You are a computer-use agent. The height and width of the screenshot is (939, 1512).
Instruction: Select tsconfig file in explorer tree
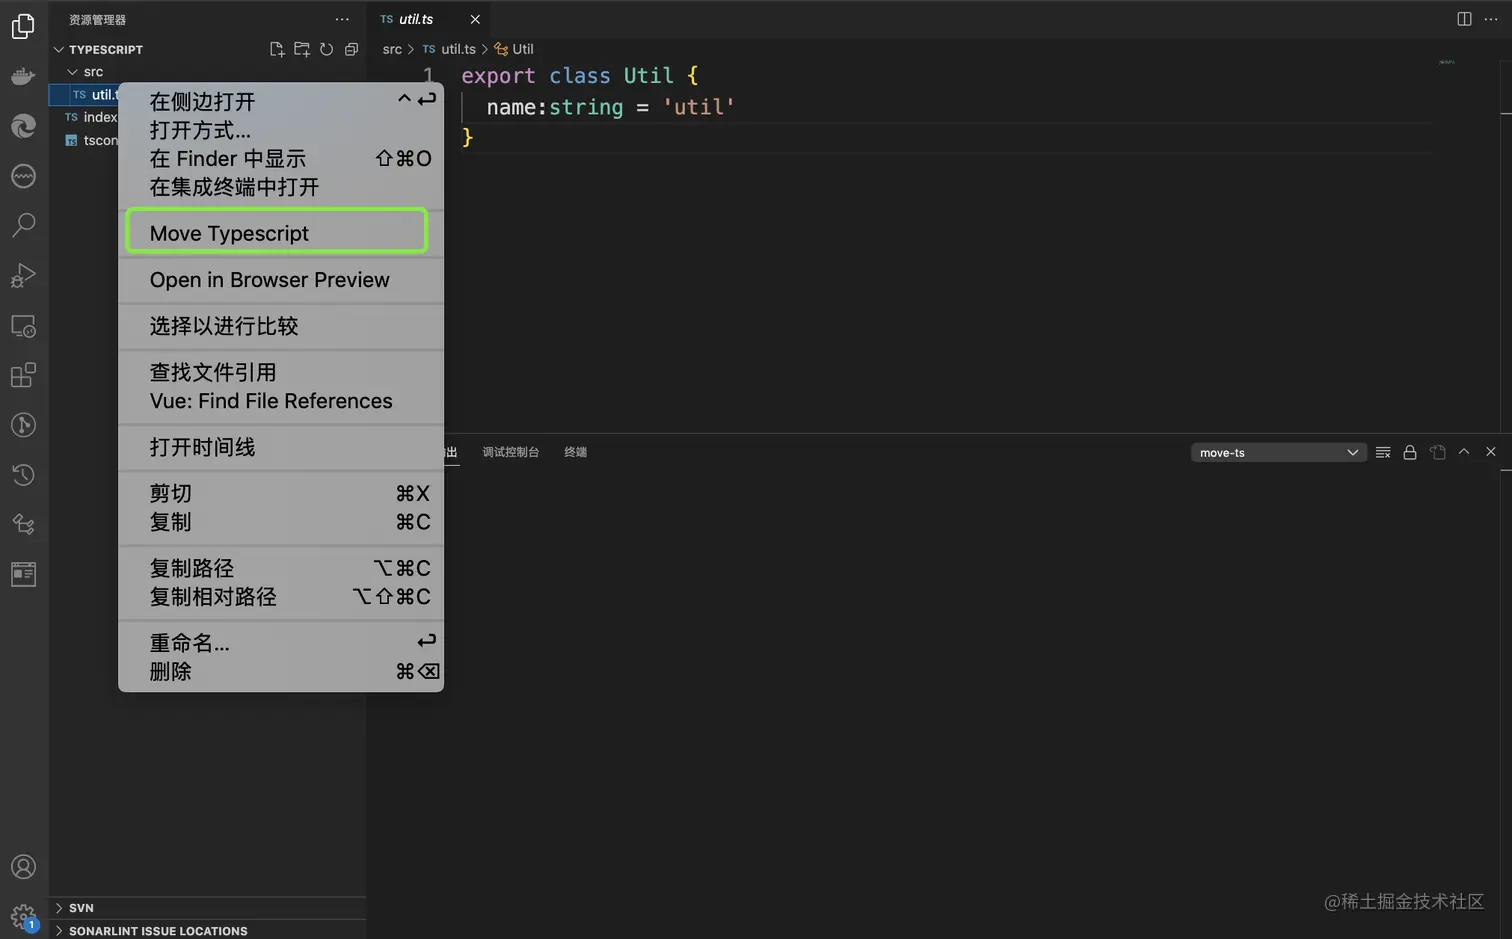coord(90,140)
